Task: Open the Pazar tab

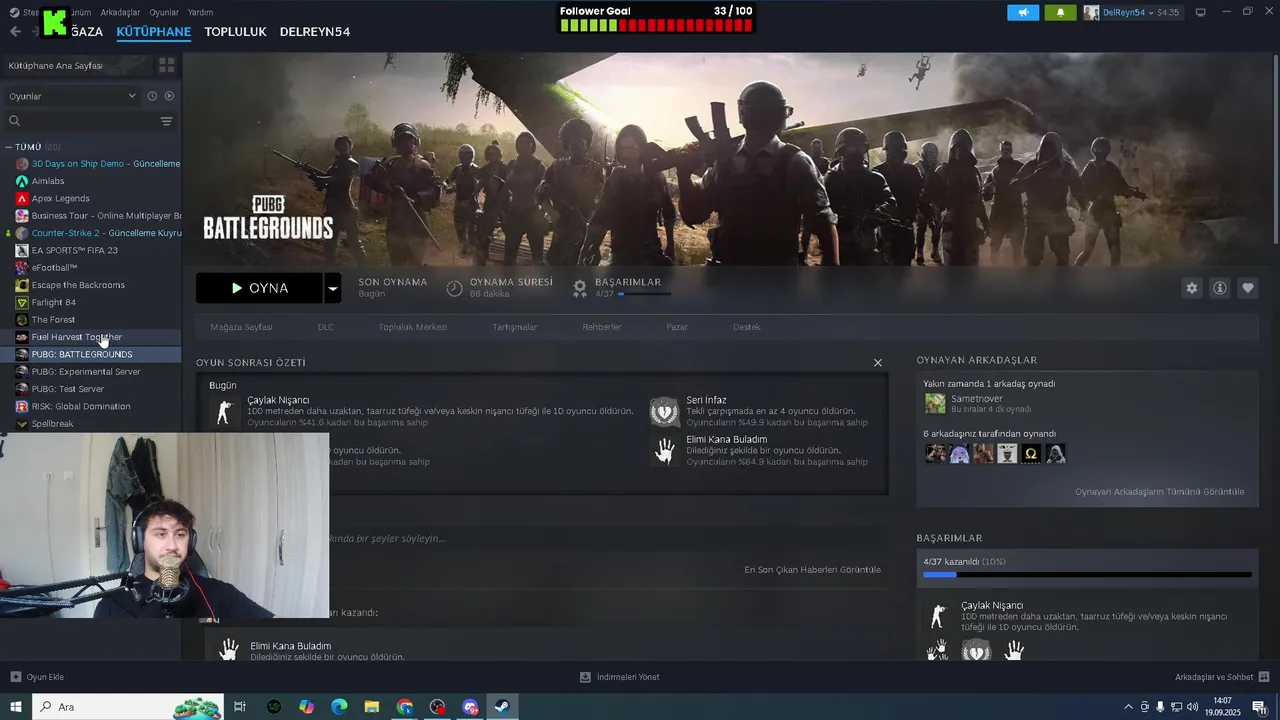Action: point(677,327)
